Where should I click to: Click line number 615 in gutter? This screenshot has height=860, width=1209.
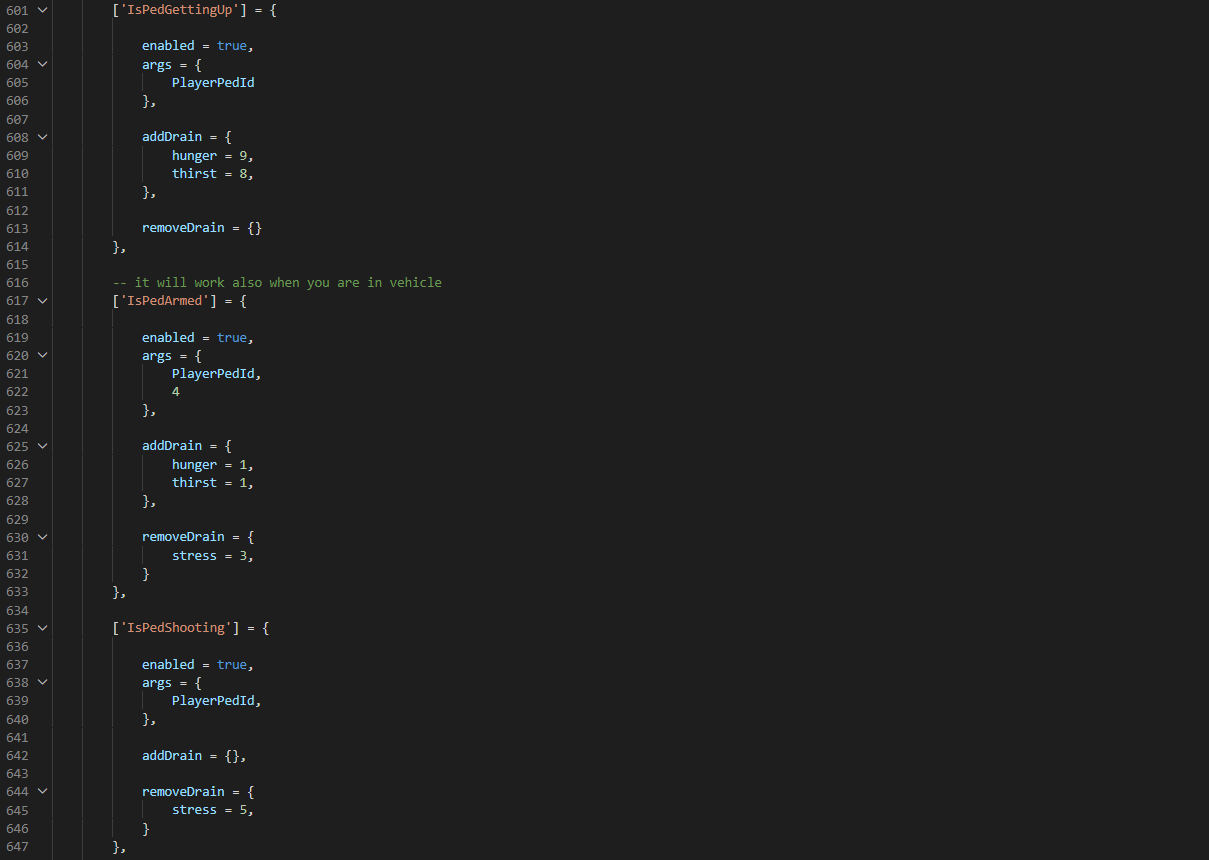click(x=17, y=264)
